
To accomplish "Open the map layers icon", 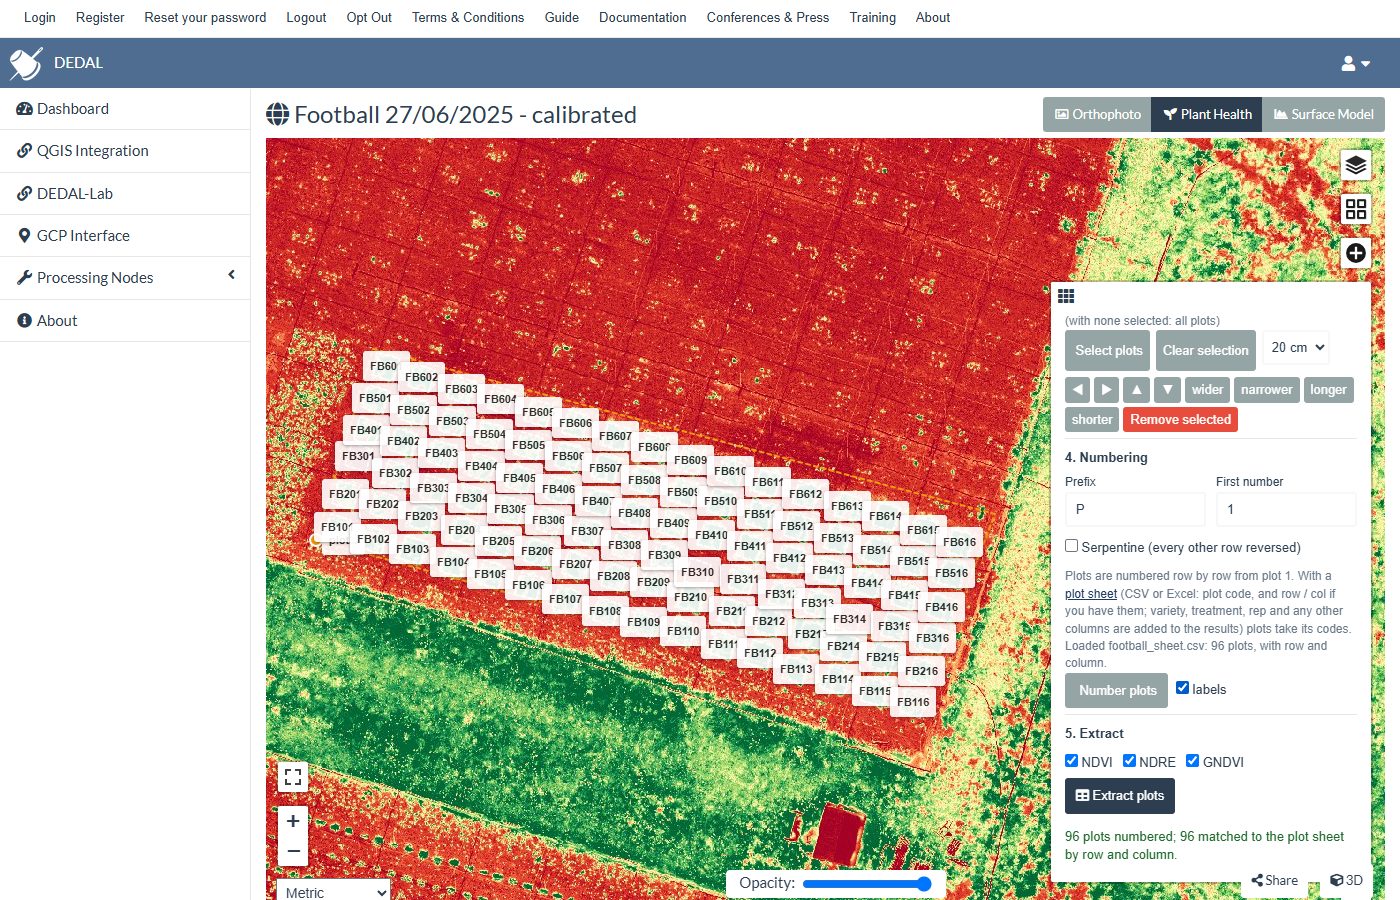I will tap(1356, 165).
